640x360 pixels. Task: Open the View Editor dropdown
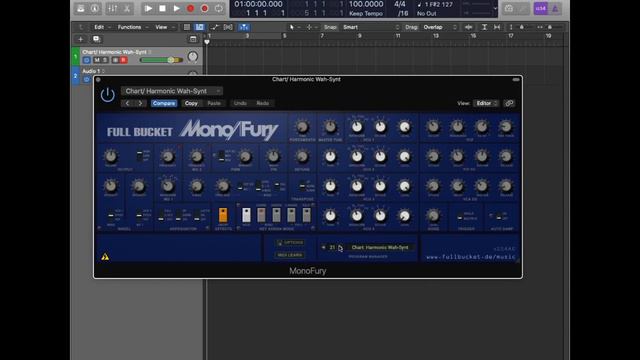[486, 103]
